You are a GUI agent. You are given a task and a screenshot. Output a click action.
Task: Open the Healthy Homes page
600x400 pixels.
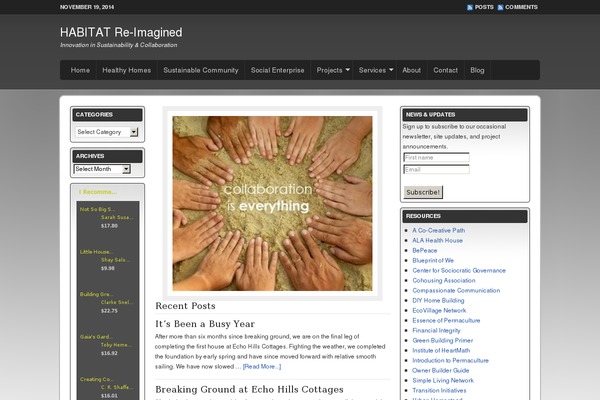127,70
